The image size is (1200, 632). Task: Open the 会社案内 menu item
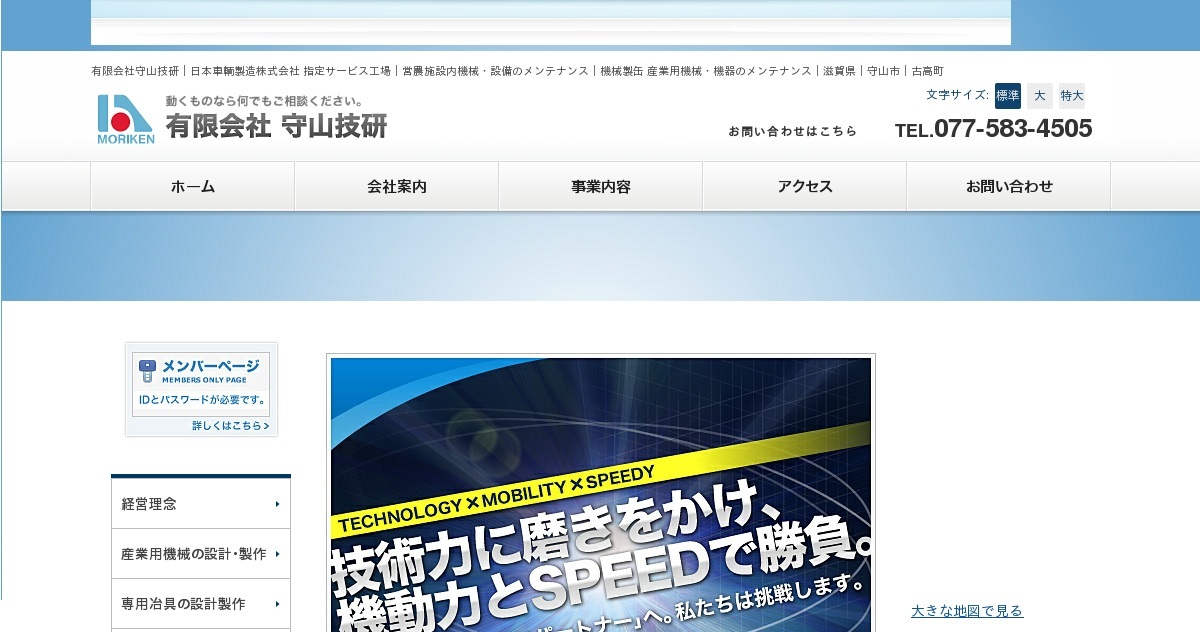[397, 186]
